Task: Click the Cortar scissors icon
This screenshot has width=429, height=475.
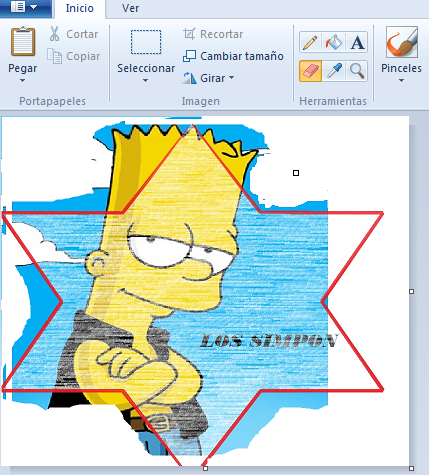Action: click(x=54, y=34)
